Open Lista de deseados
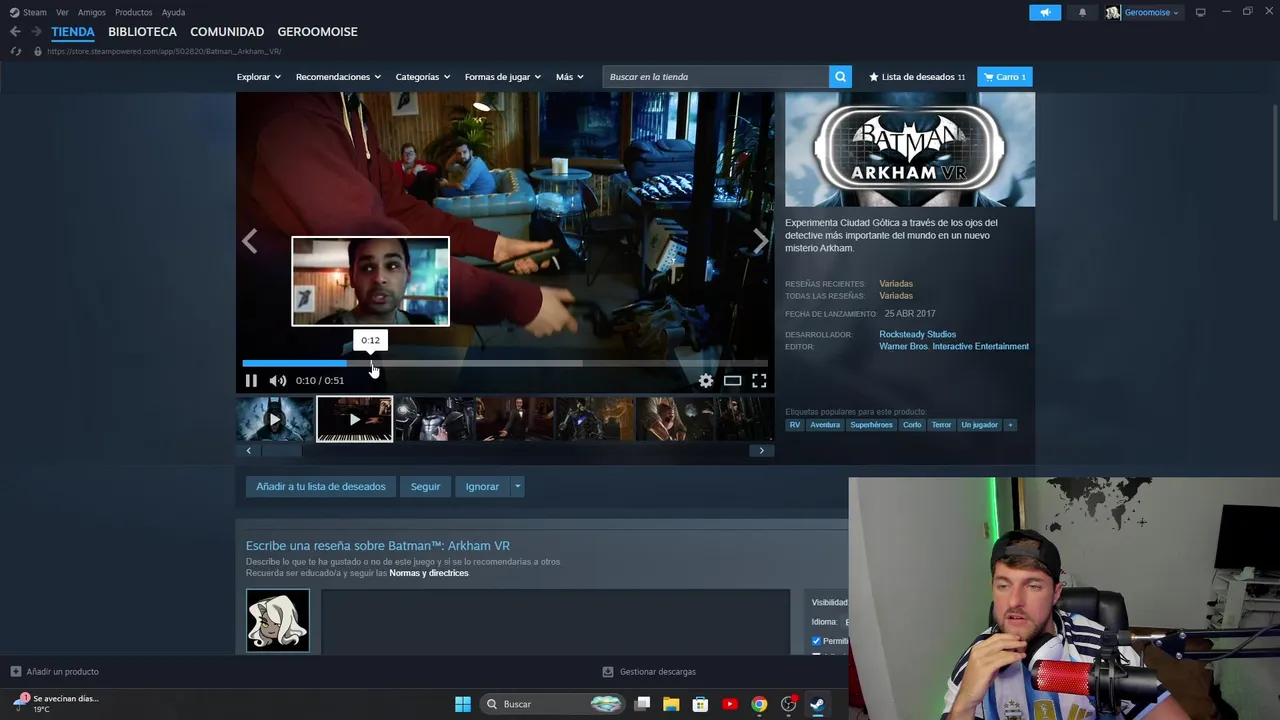Screen dimensions: 1280x720 [x=917, y=77]
